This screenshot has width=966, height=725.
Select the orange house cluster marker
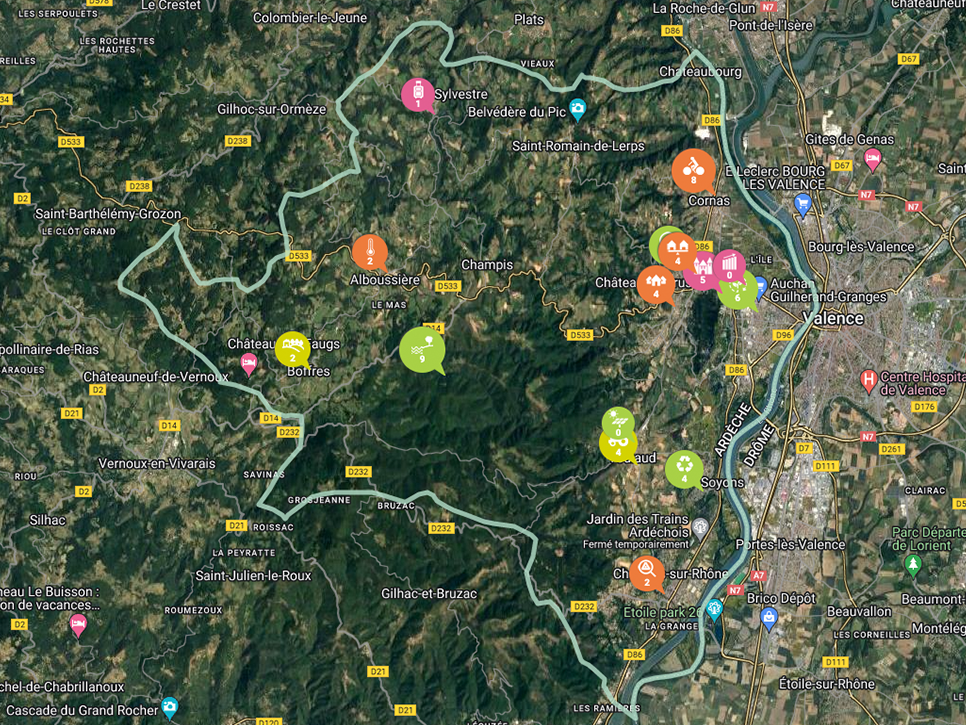(656, 285)
